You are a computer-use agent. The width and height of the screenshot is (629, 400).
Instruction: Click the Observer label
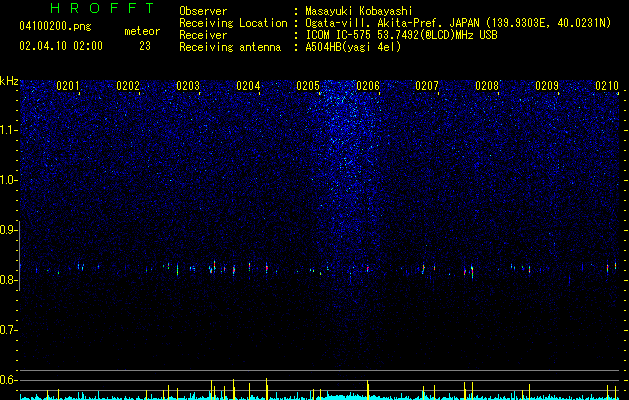coord(203,11)
